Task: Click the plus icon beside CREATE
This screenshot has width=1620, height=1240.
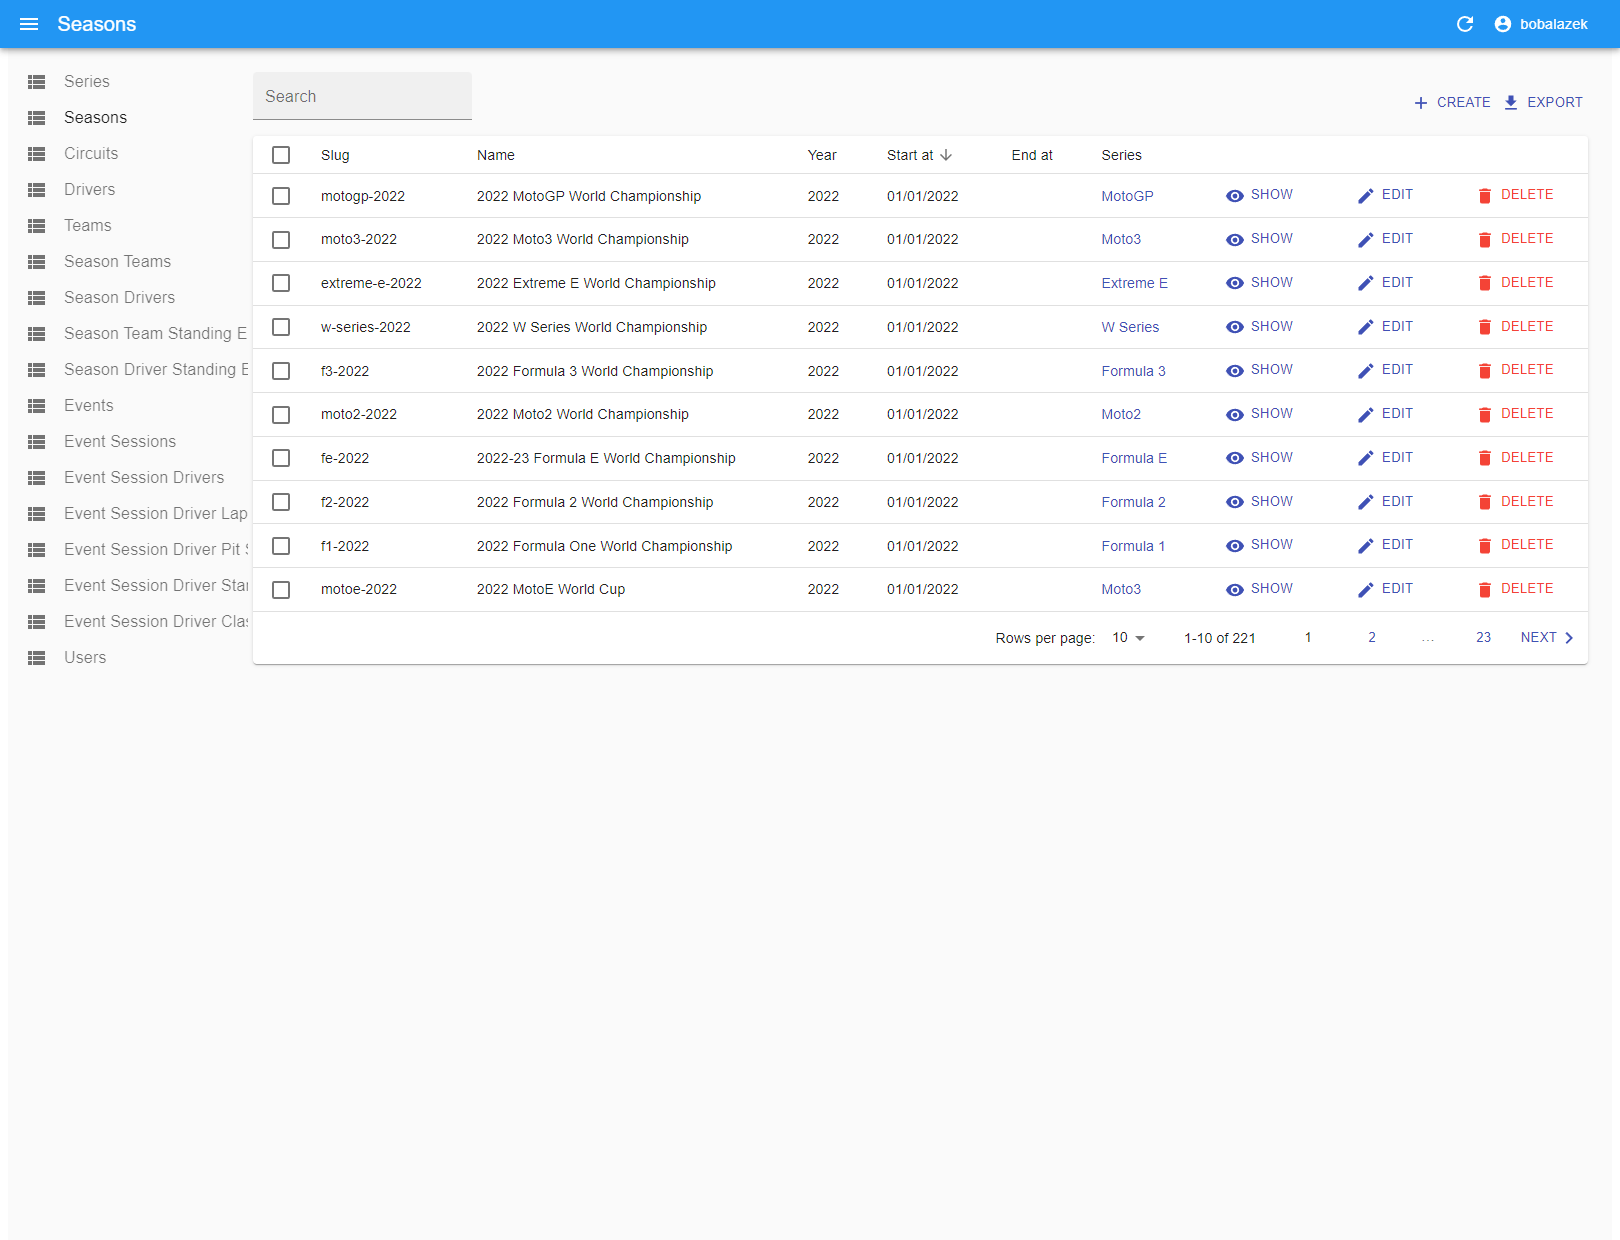Action: point(1421,103)
